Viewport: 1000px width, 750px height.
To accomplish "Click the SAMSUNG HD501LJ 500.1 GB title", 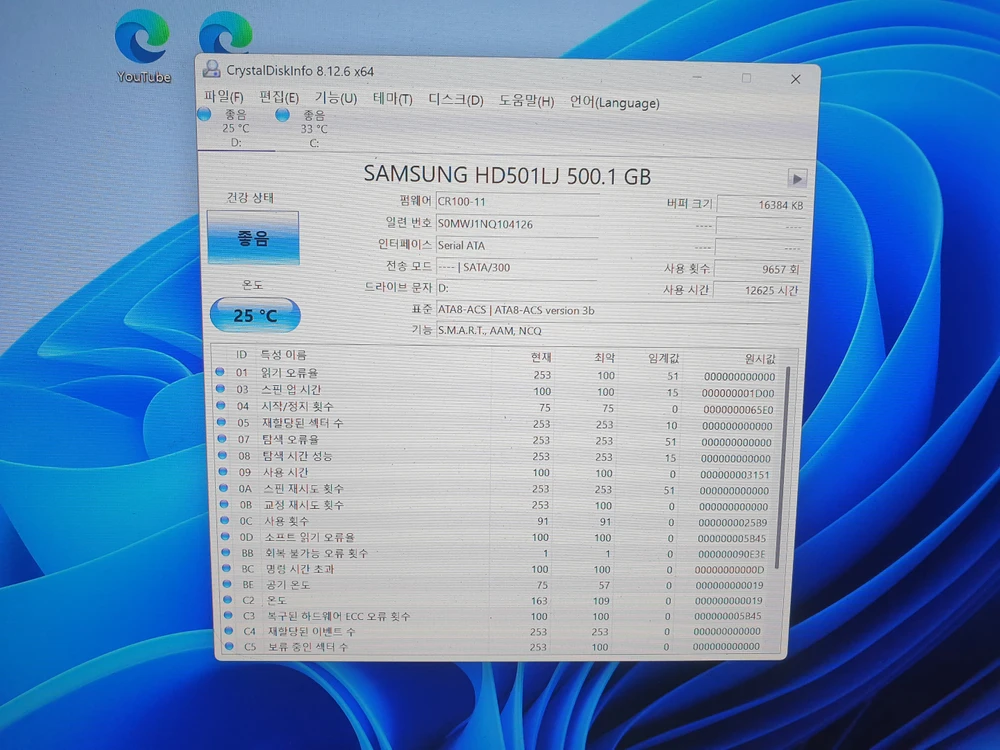I will 507,175.
